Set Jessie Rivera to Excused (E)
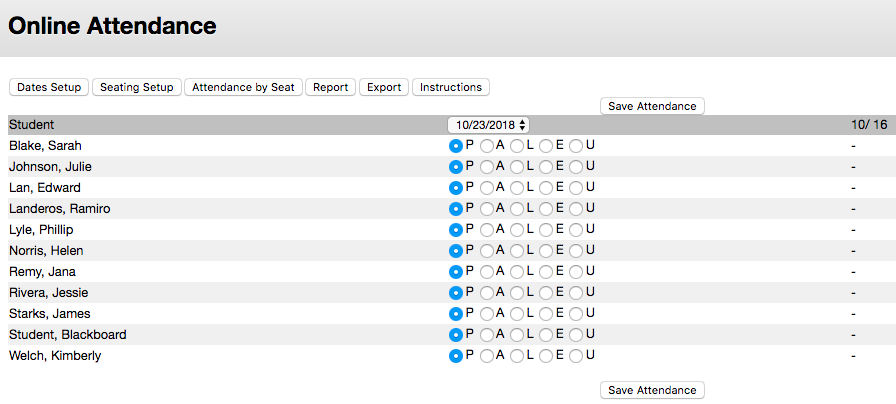The image size is (896, 404). [x=546, y=293]
